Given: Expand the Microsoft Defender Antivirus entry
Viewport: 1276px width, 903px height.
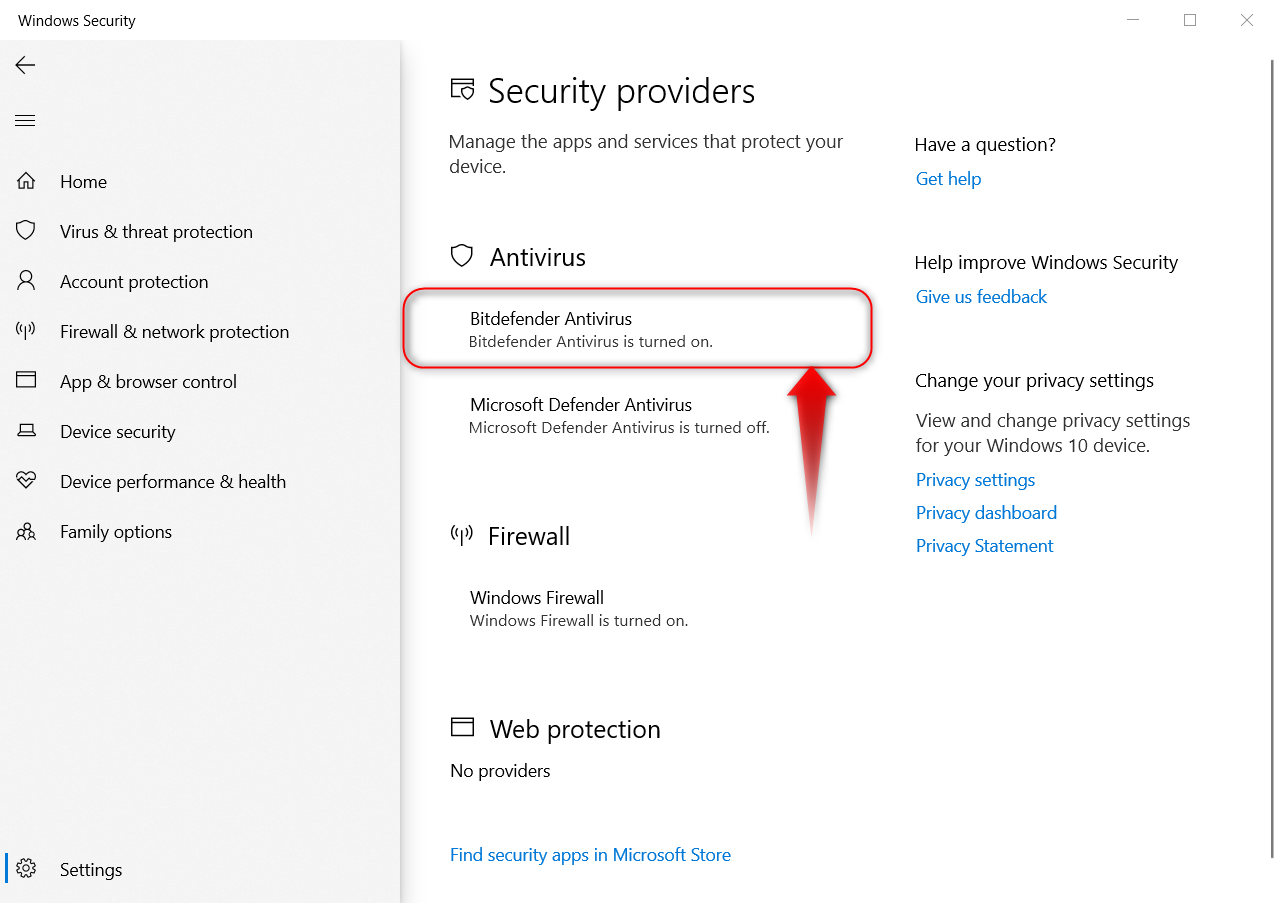Looking at the screenshot, I should tap(619, 415).
